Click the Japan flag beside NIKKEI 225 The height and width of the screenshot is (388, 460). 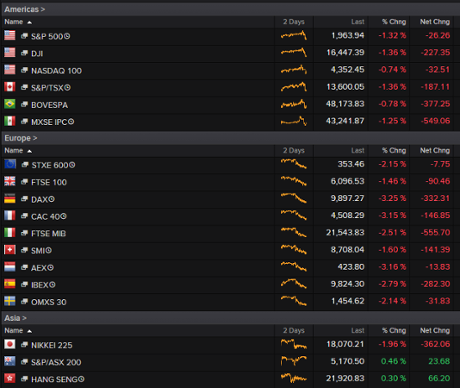tap(10, 344)
